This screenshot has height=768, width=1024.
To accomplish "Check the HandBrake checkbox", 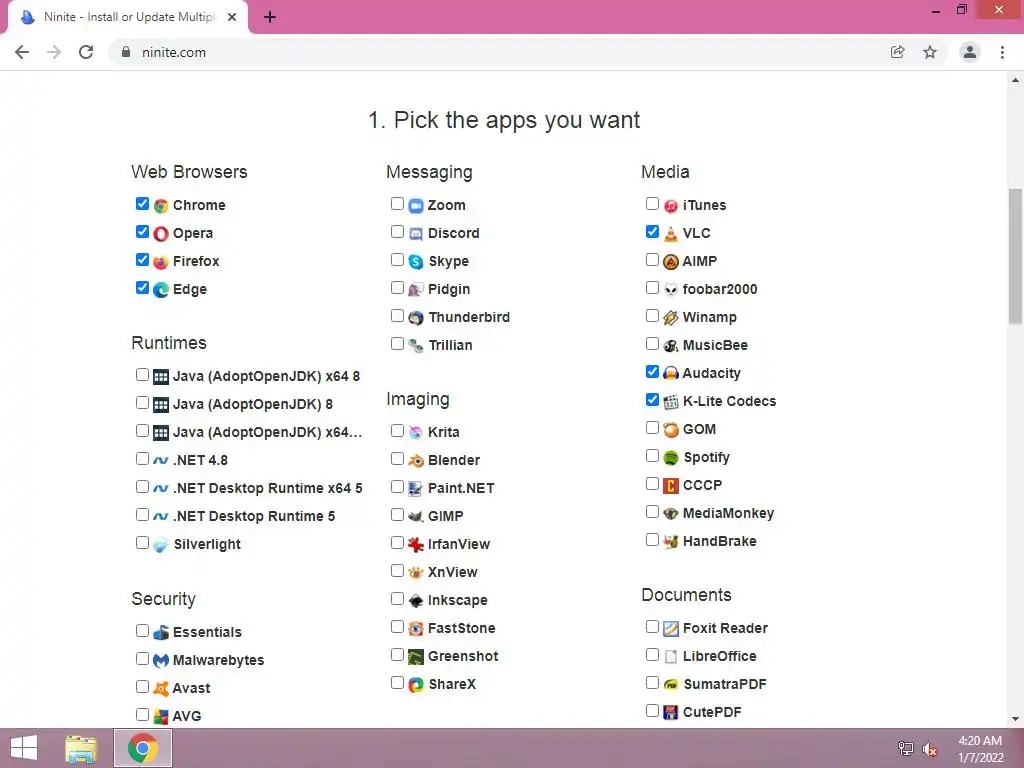I will pos(652,539).
